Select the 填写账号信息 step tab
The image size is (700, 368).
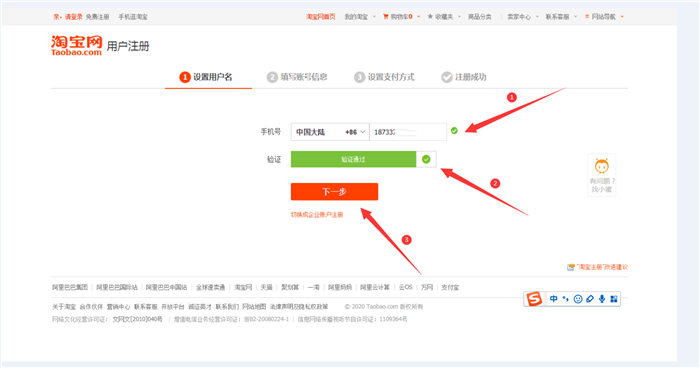click(296, 77)
